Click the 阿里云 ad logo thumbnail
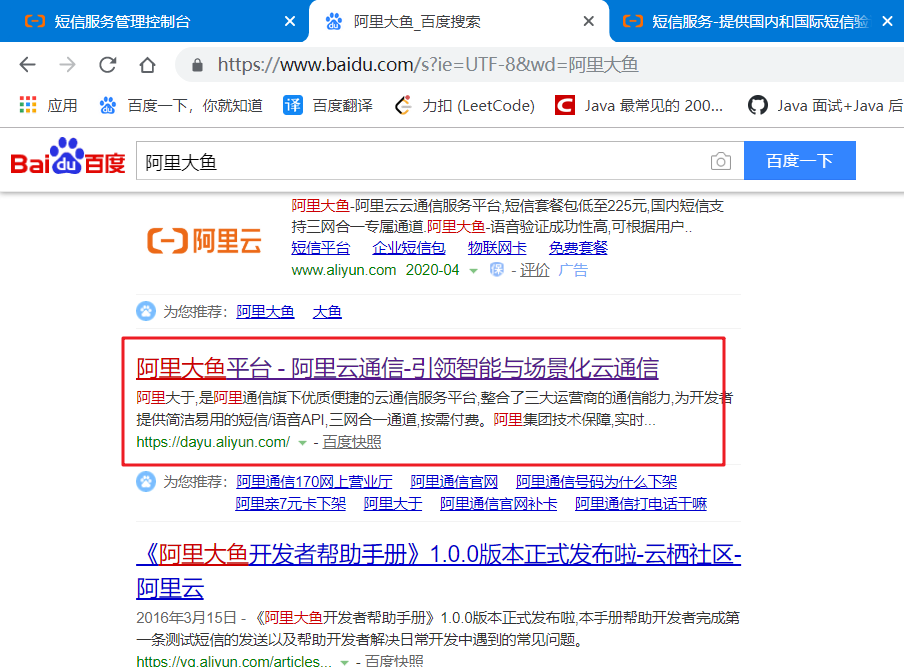 point(205,240)
